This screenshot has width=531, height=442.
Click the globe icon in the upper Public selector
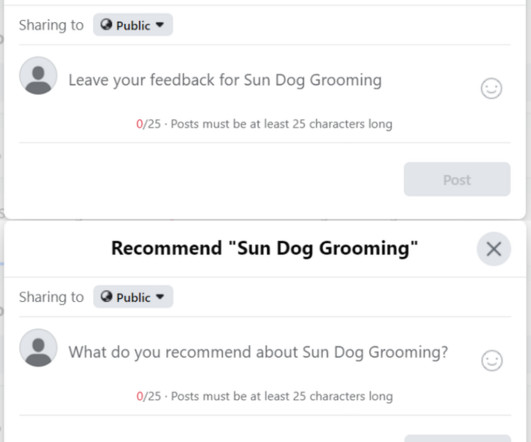(x=106, y=24)
